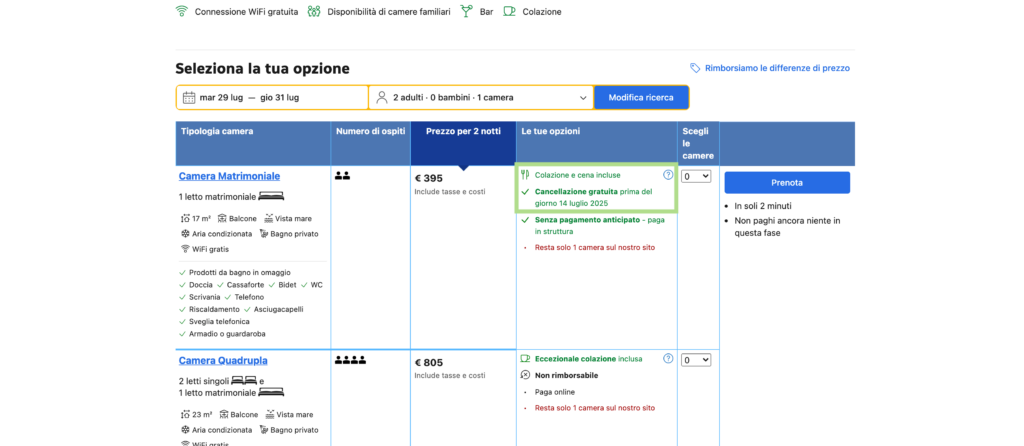The image size is (1024, 446).
Task: Click Rimborsiamo le differenze di prezzo link
Action: tap(776, 68)
